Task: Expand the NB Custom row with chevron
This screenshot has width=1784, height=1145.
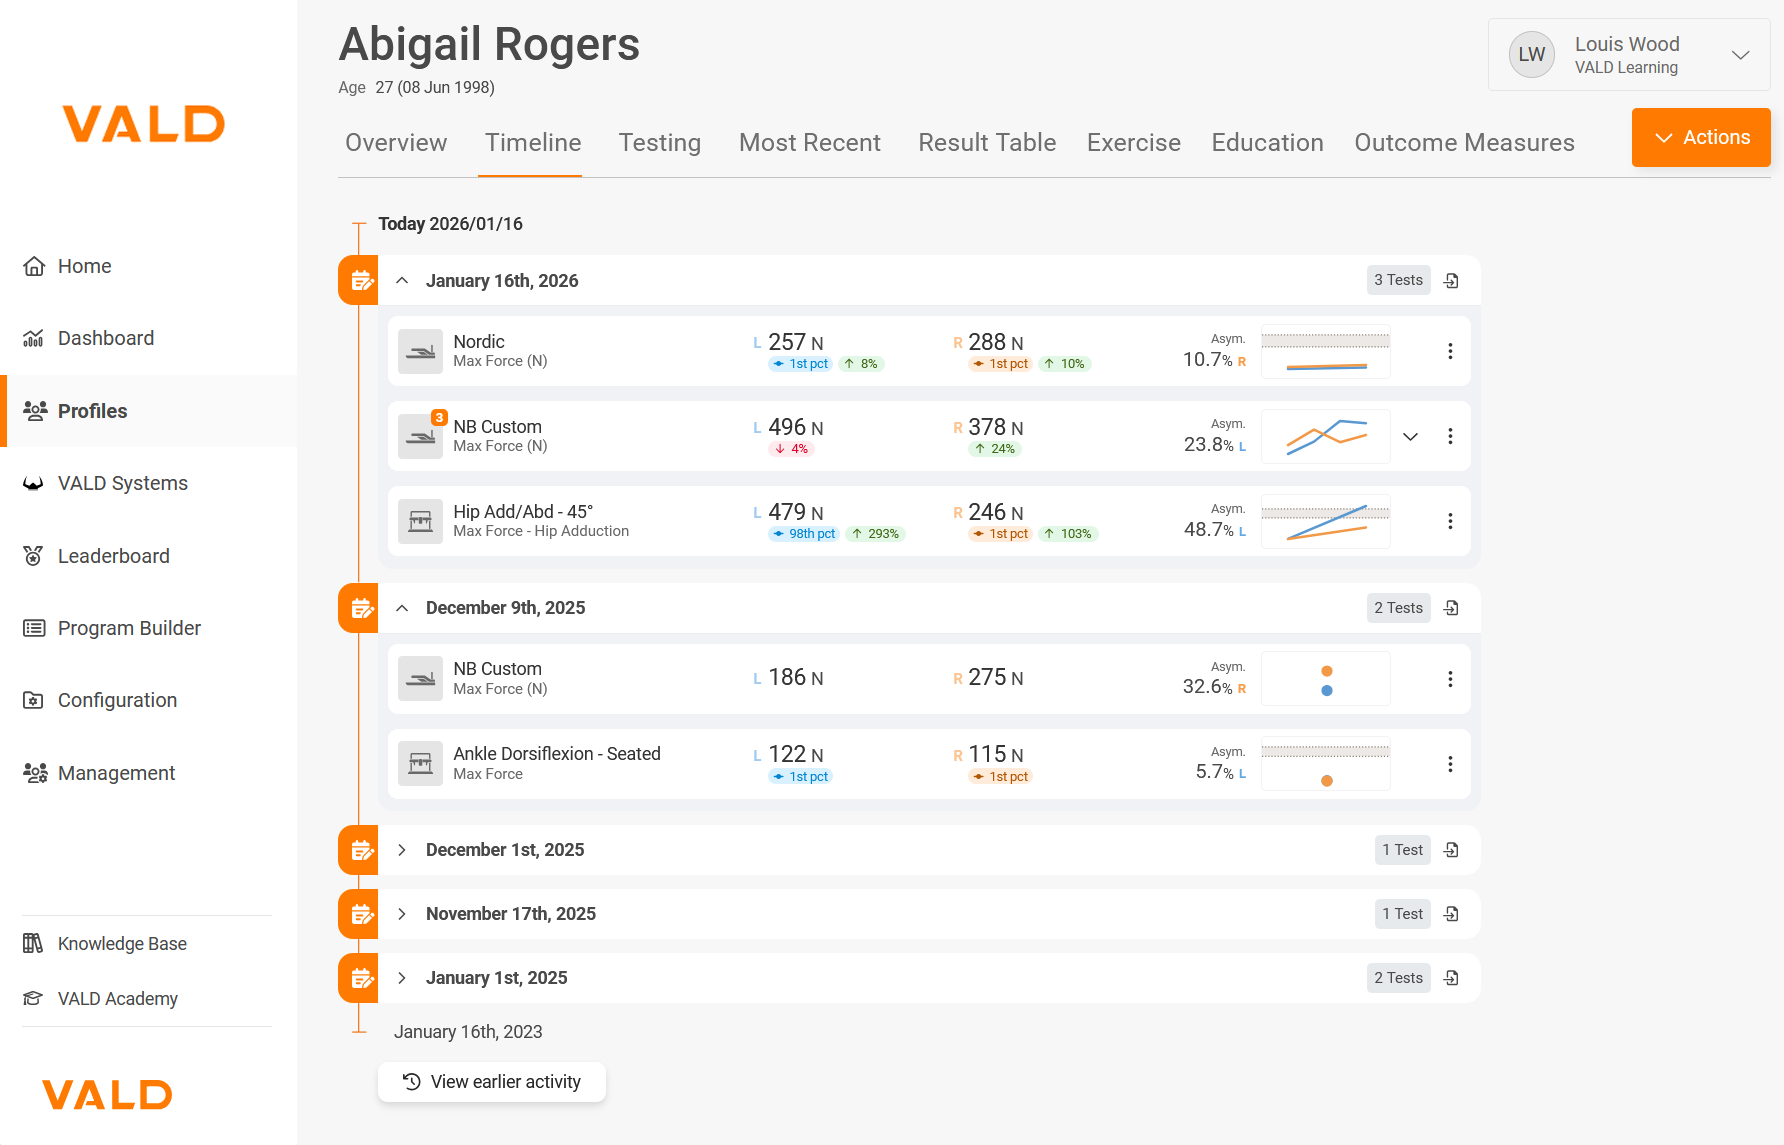Action: (1410, 436)
